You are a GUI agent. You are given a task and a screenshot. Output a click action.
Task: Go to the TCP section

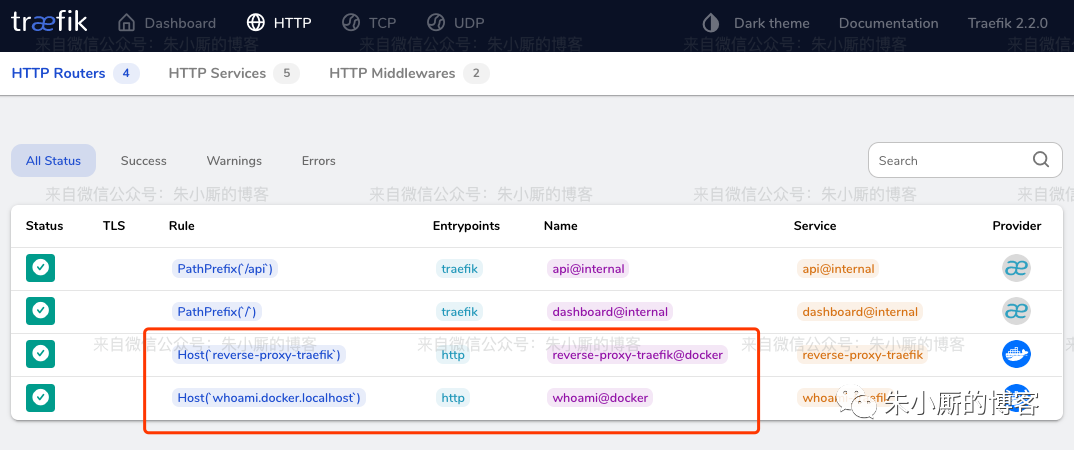(369, 23)
